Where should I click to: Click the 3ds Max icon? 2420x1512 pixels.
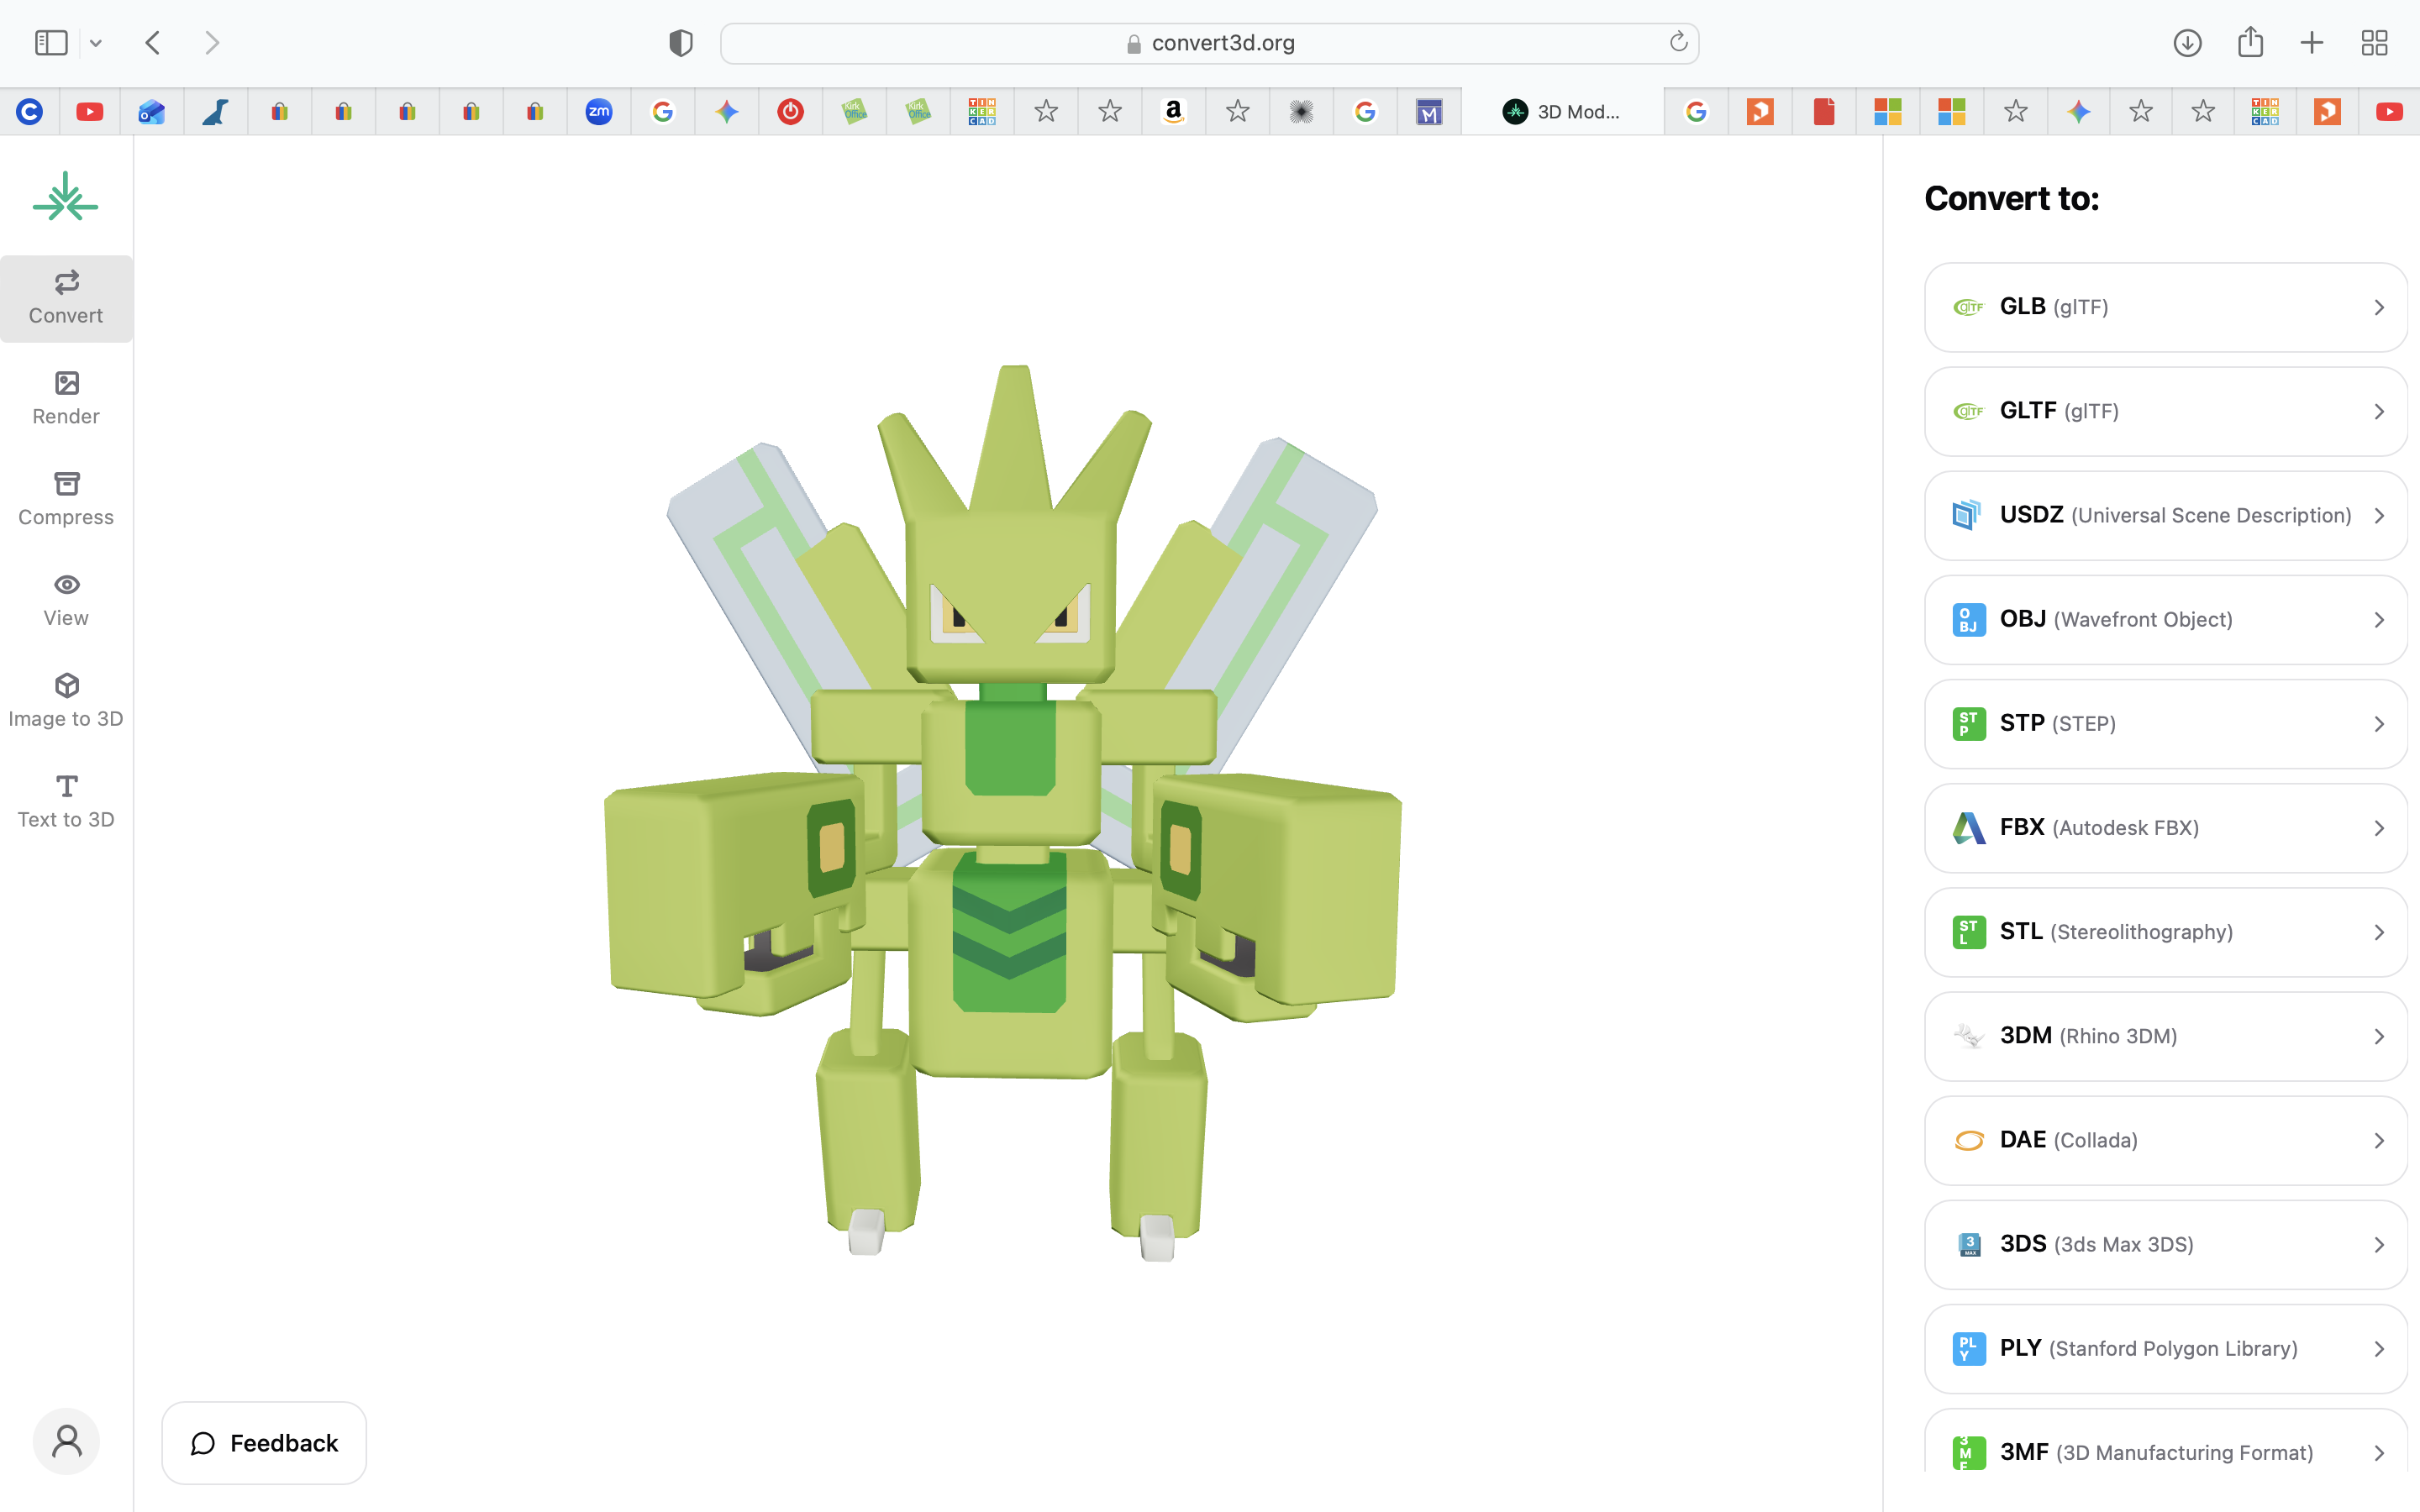(1968, 1244)
